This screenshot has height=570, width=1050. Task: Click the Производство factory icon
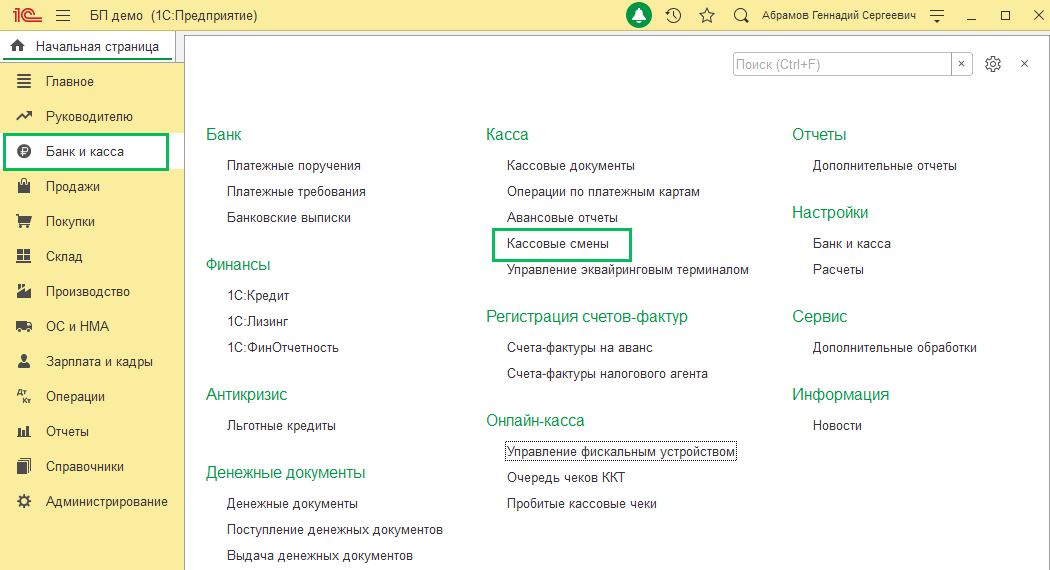(x=24, y=291)
